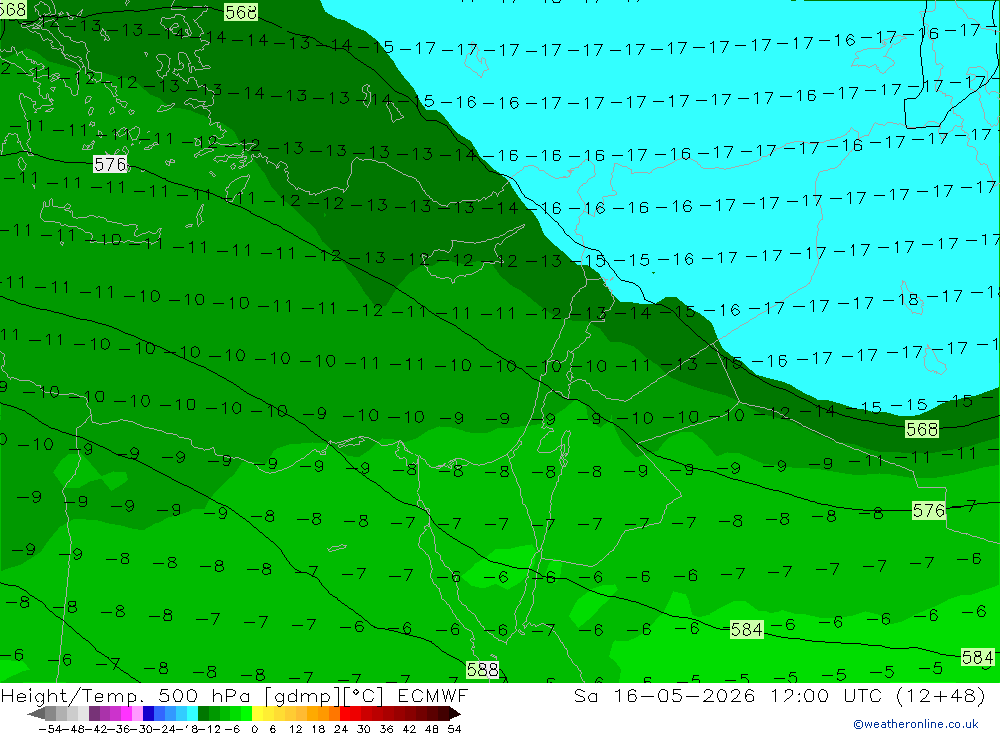Click the 24 value on the legend scale
This screenshot has width=1000, height=733.
[341, 729]
